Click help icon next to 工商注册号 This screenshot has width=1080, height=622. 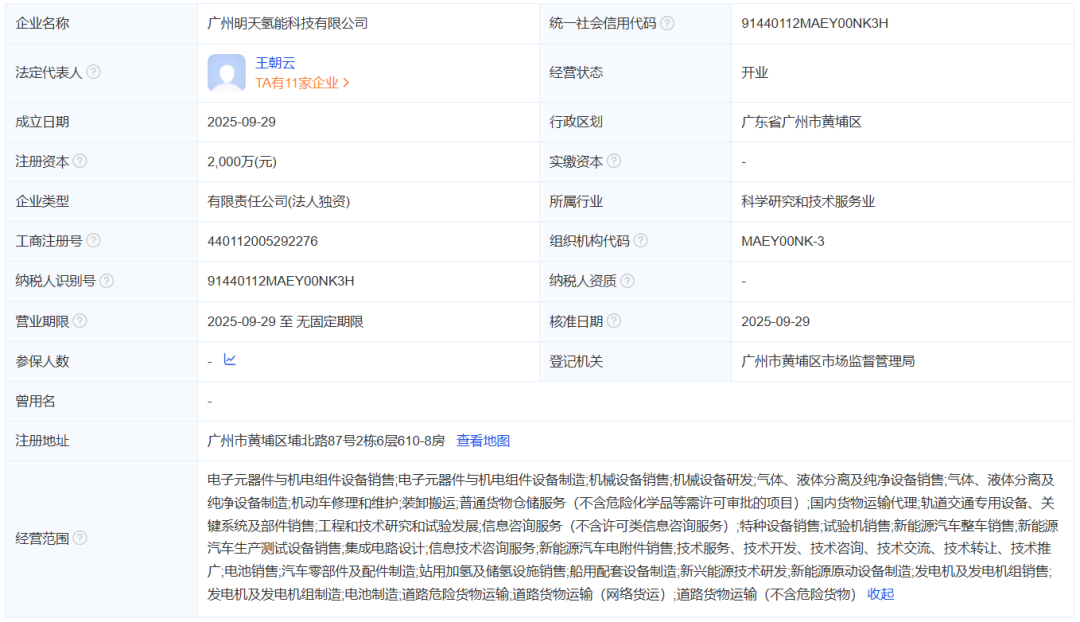click(93, 241)
